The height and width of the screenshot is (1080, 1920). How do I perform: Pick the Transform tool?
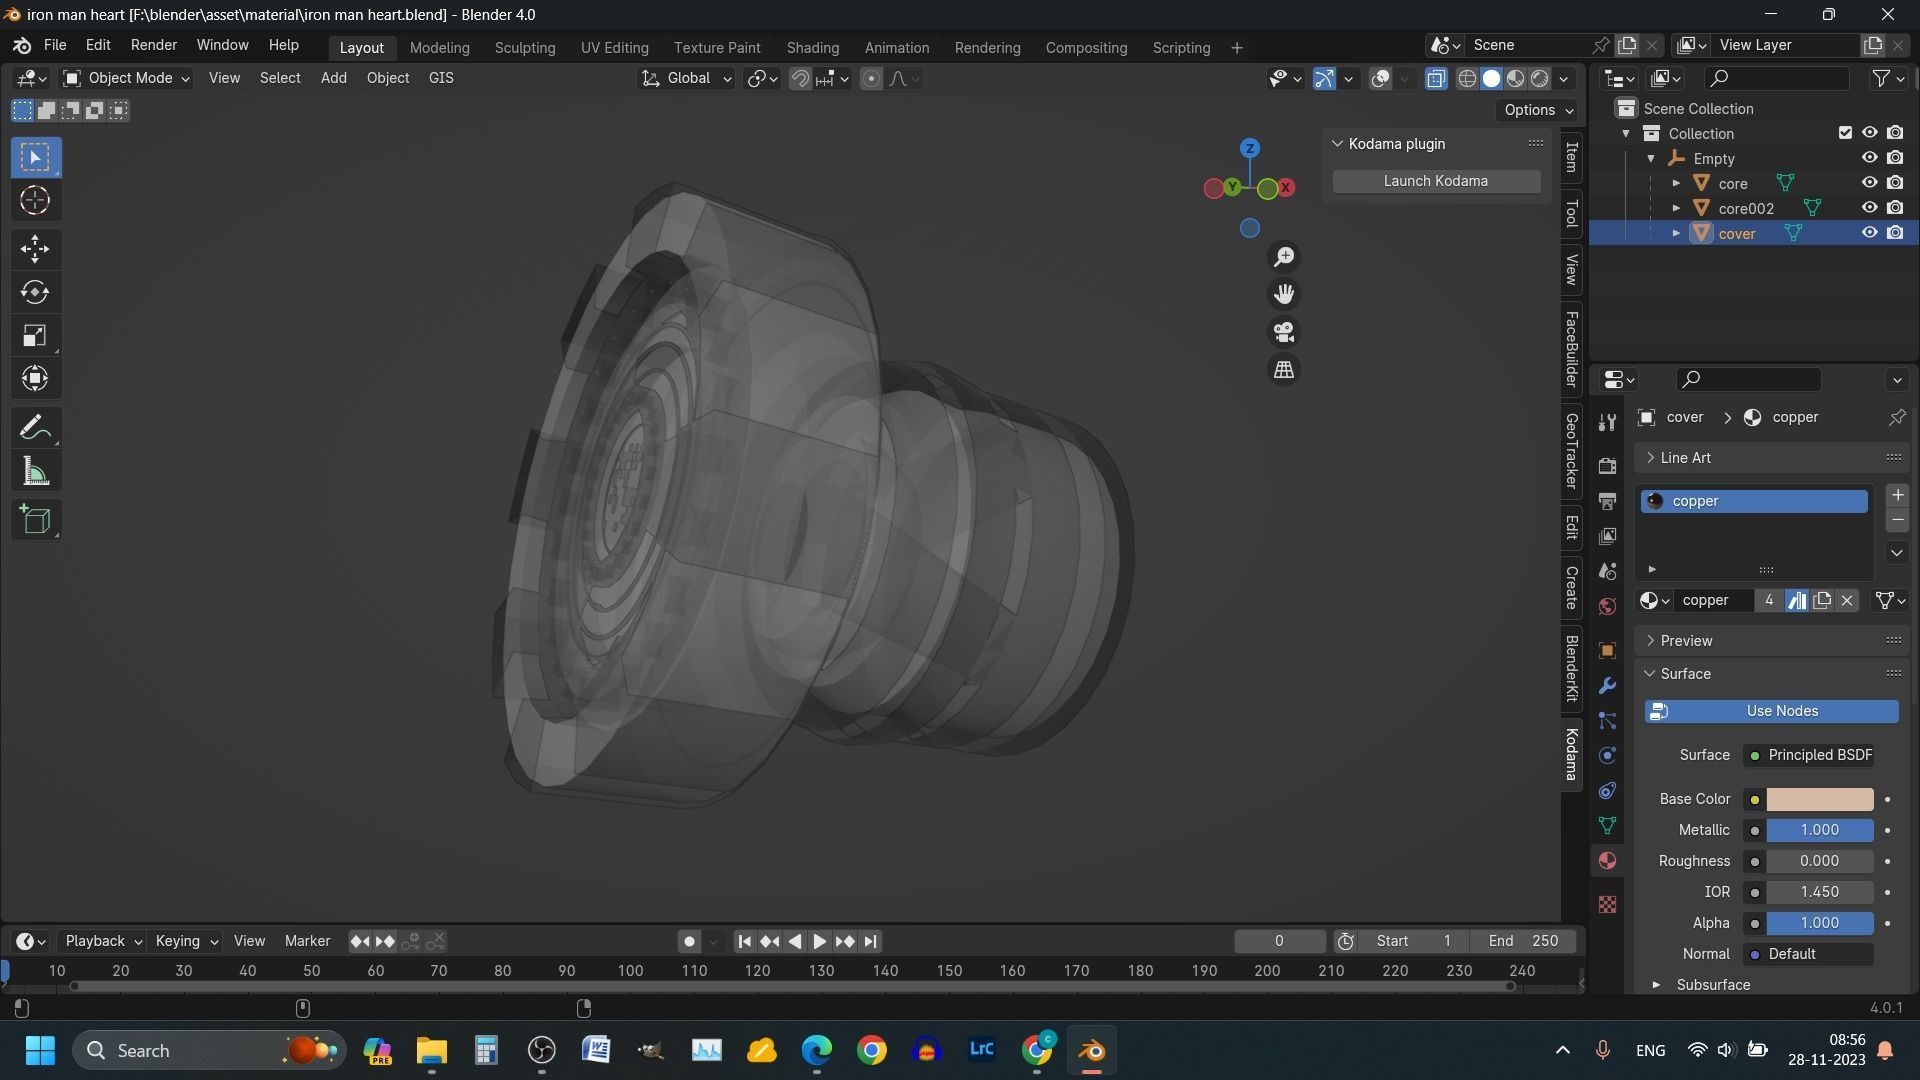35,378
